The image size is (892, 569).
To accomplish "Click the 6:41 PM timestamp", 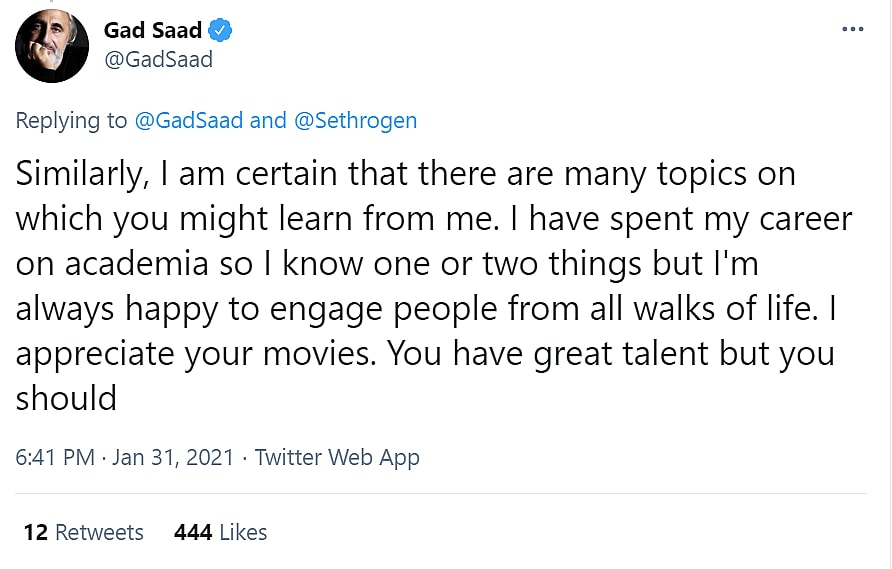I will [x=55, y=458].
